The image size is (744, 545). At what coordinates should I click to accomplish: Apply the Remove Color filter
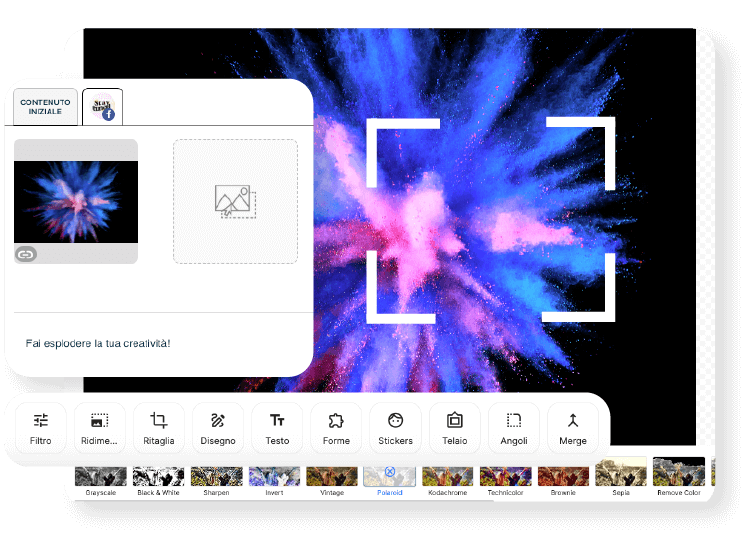click(679, 476)
